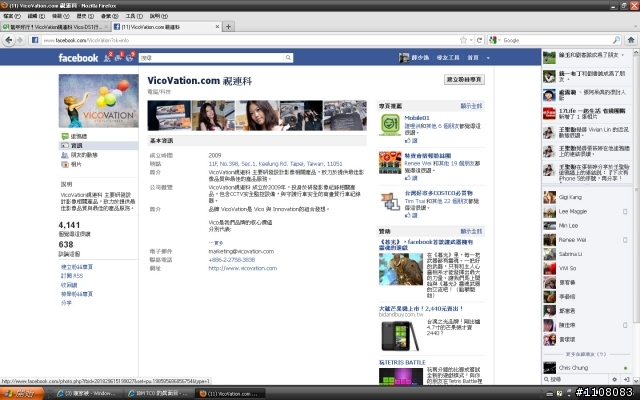Viewport: 640px width, 400px height.
Task: Open the bookmark star dropdown arrow
Action: point(471,40)
